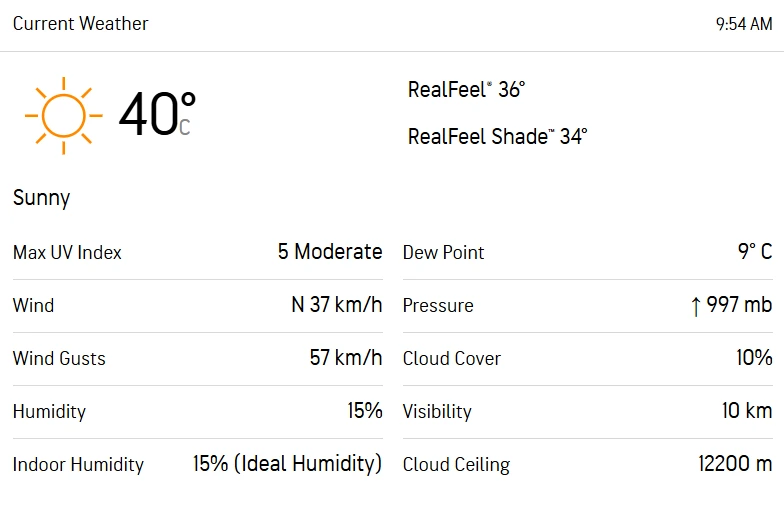Select the Dew Point label
This screenshot has height=512, width=784.
pyautogui.click(x=443, y=253)
